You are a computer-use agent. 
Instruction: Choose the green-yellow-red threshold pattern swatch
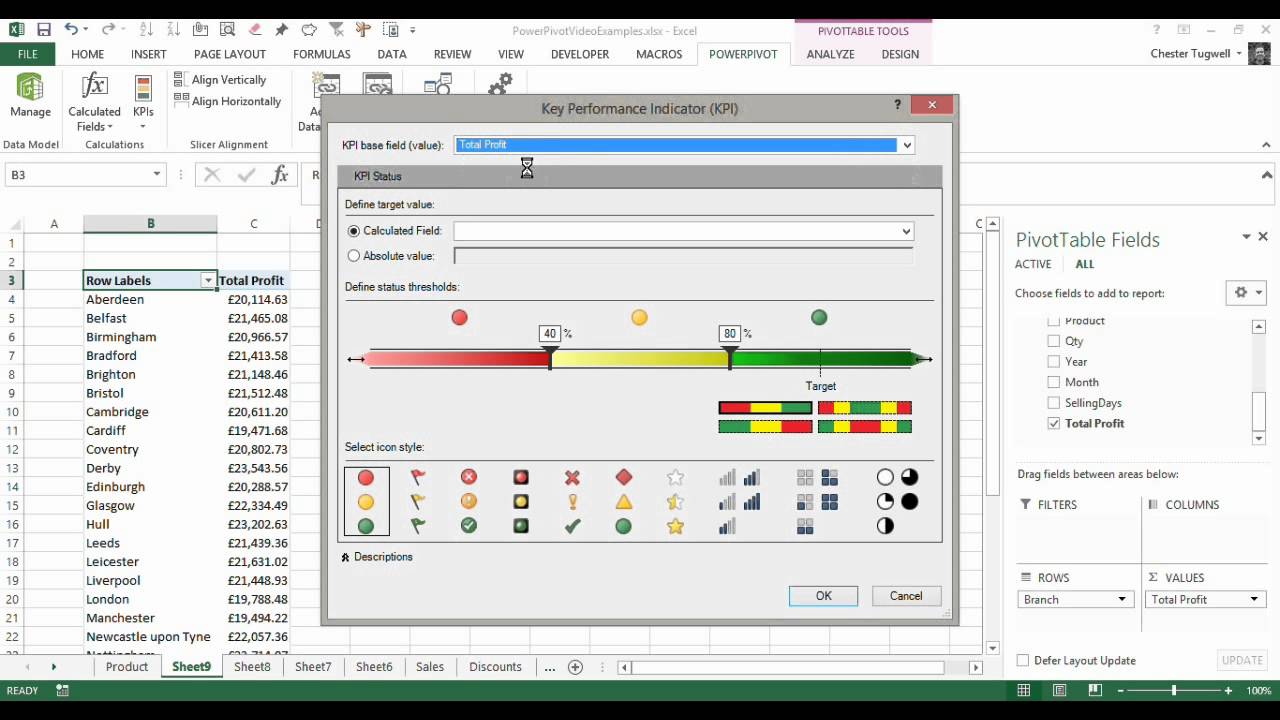765,427
